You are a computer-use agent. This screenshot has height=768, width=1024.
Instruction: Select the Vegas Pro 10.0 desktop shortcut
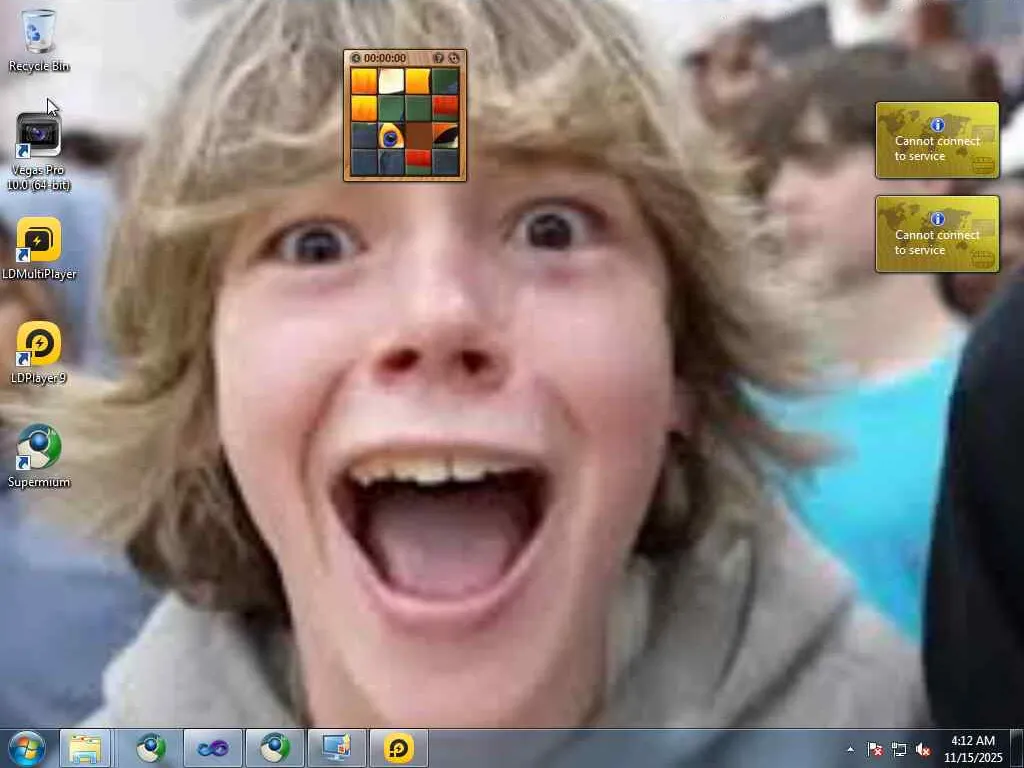tap(39, 152)
